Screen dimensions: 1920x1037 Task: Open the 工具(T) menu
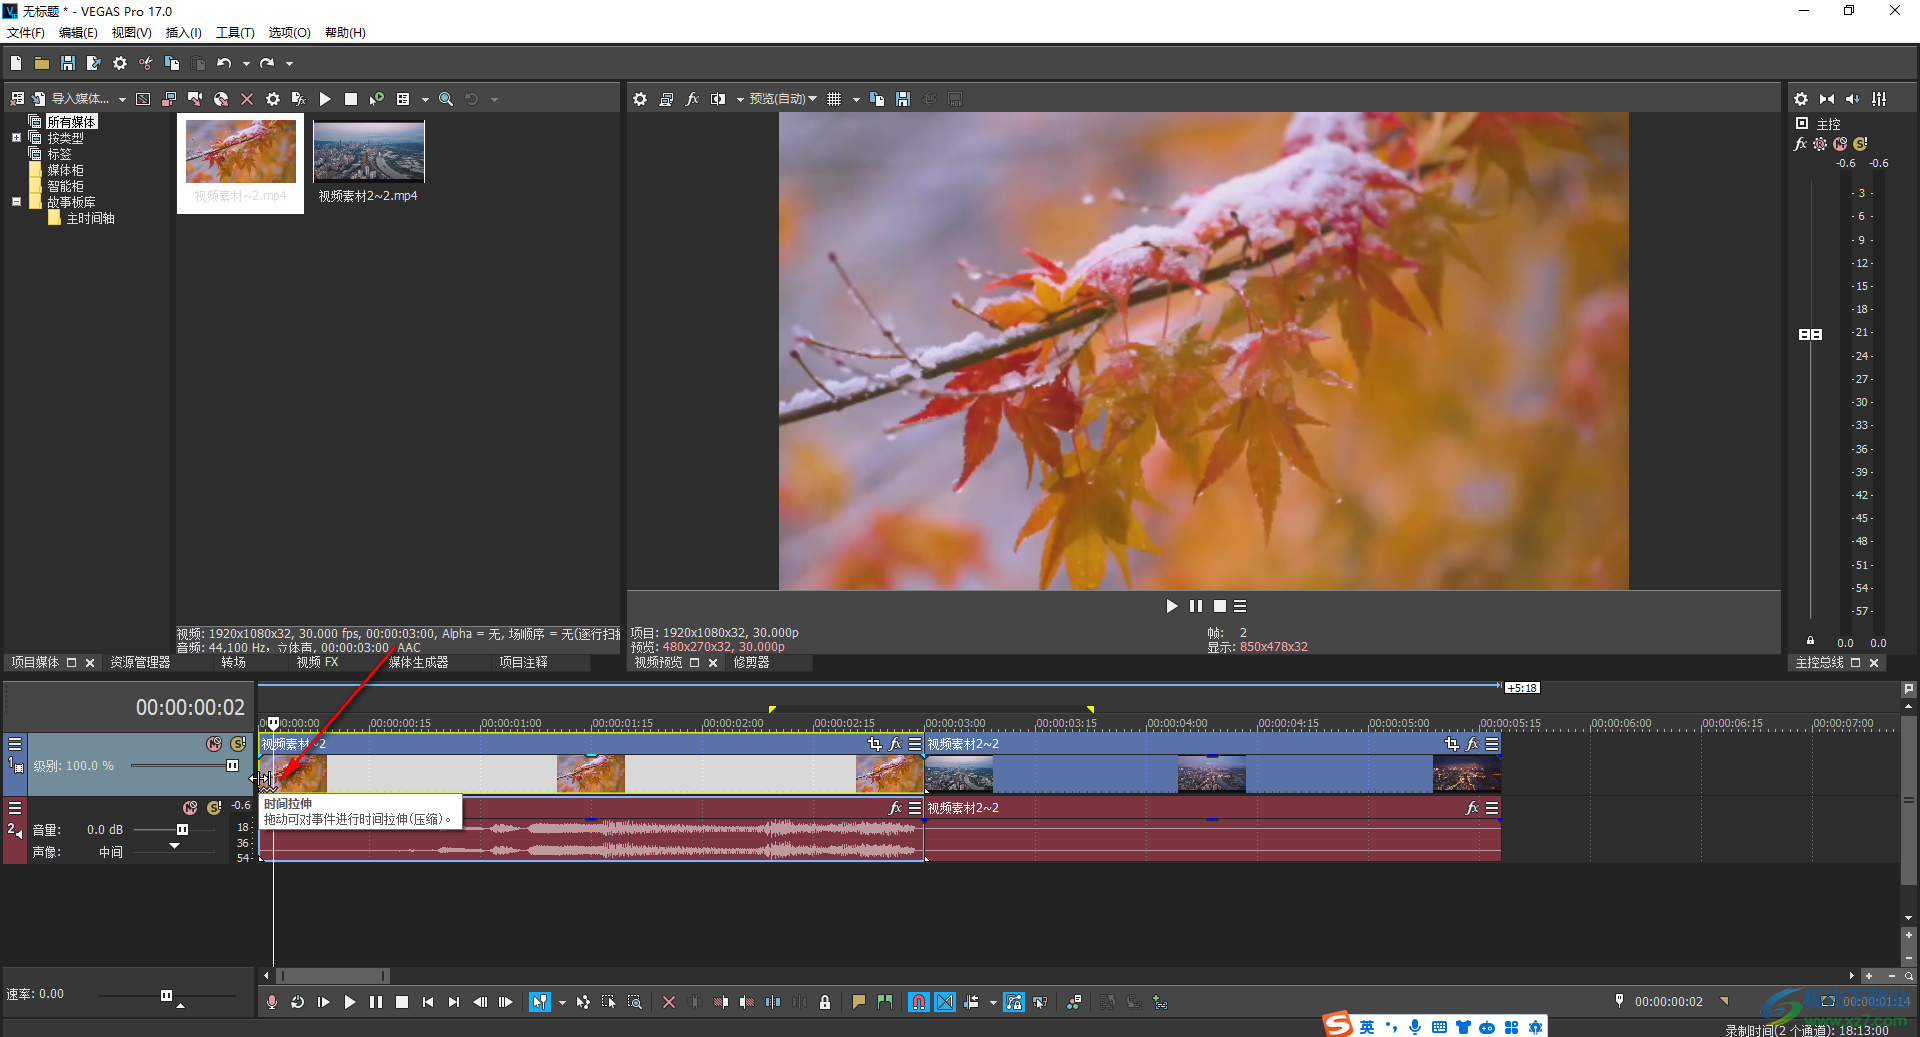click(x=235, y=33)
